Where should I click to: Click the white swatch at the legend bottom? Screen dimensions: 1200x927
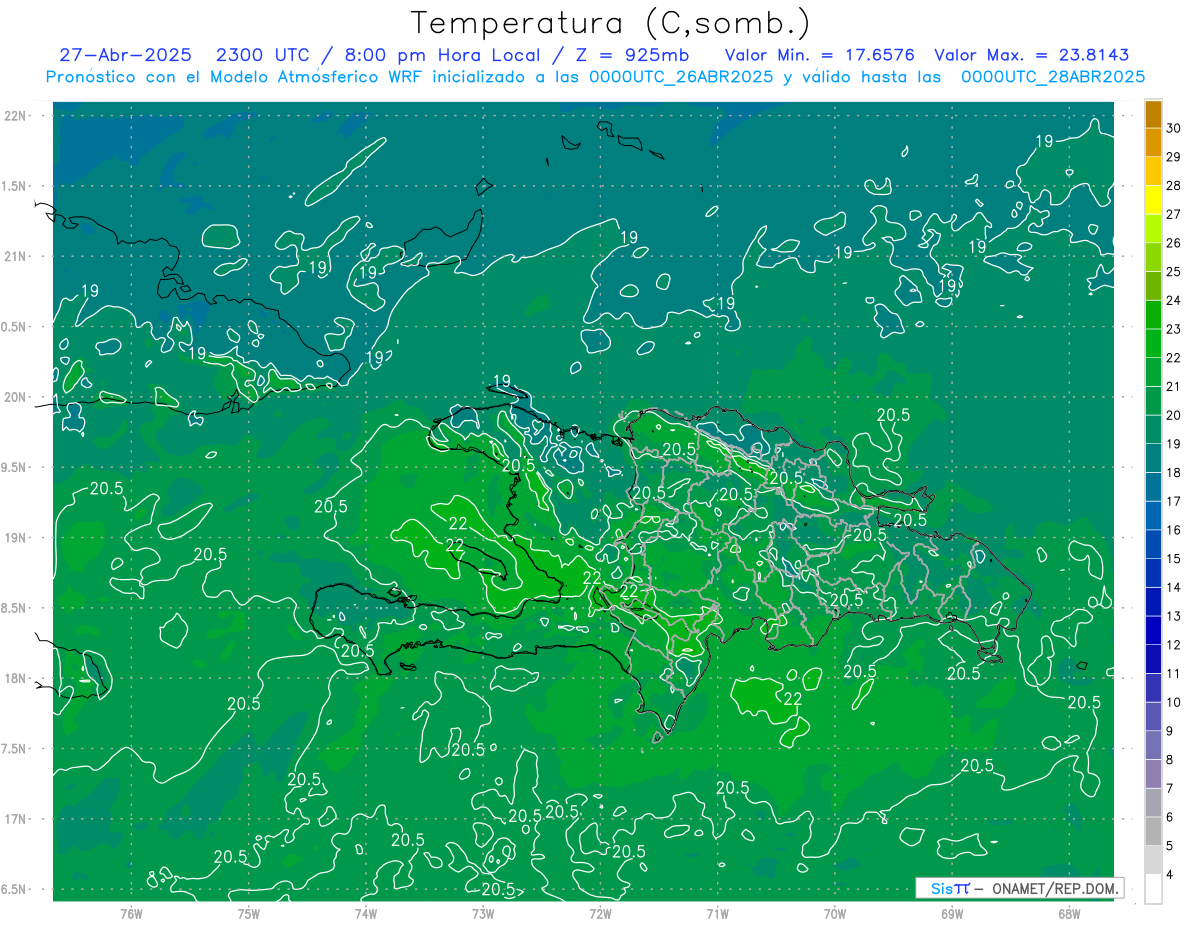pos(1153,889)
